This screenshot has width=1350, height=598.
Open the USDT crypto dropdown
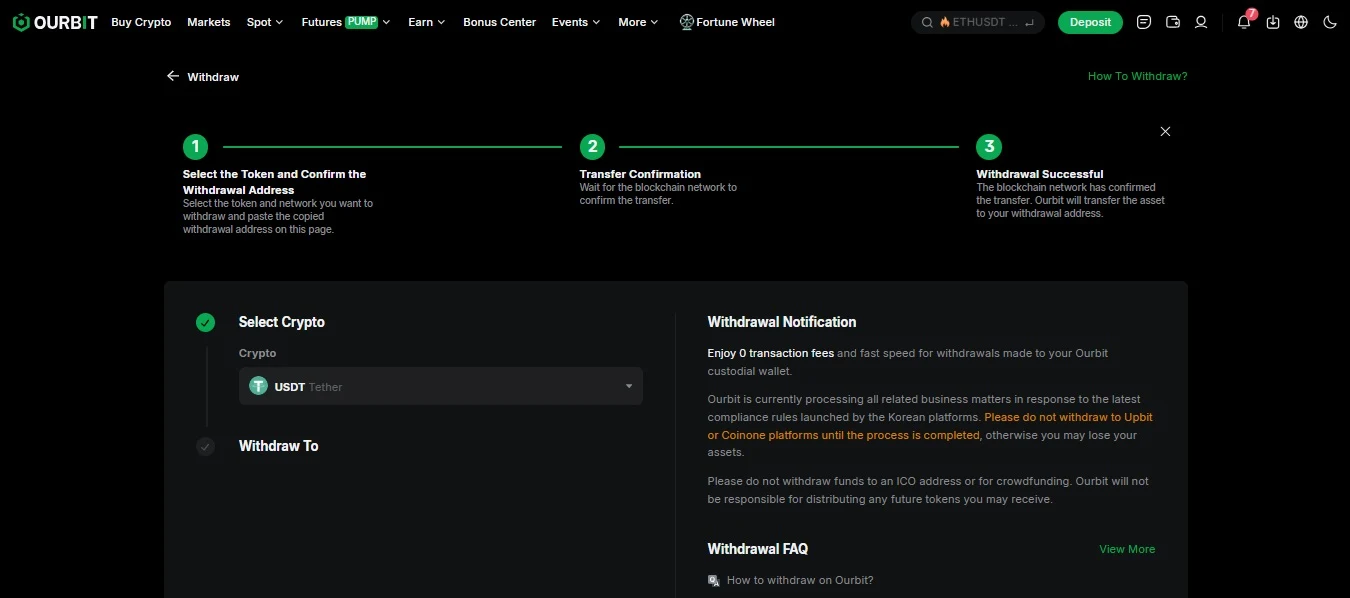click(x=441, y=386)
